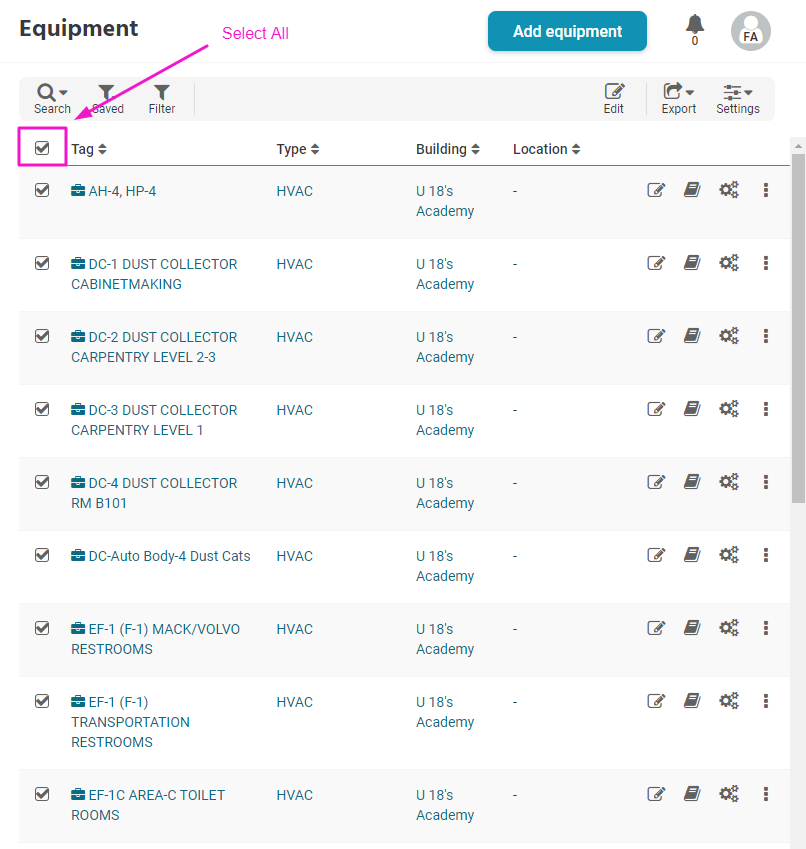
Task: Click gears icon for AH-4, HP-4
Action: 729,190
